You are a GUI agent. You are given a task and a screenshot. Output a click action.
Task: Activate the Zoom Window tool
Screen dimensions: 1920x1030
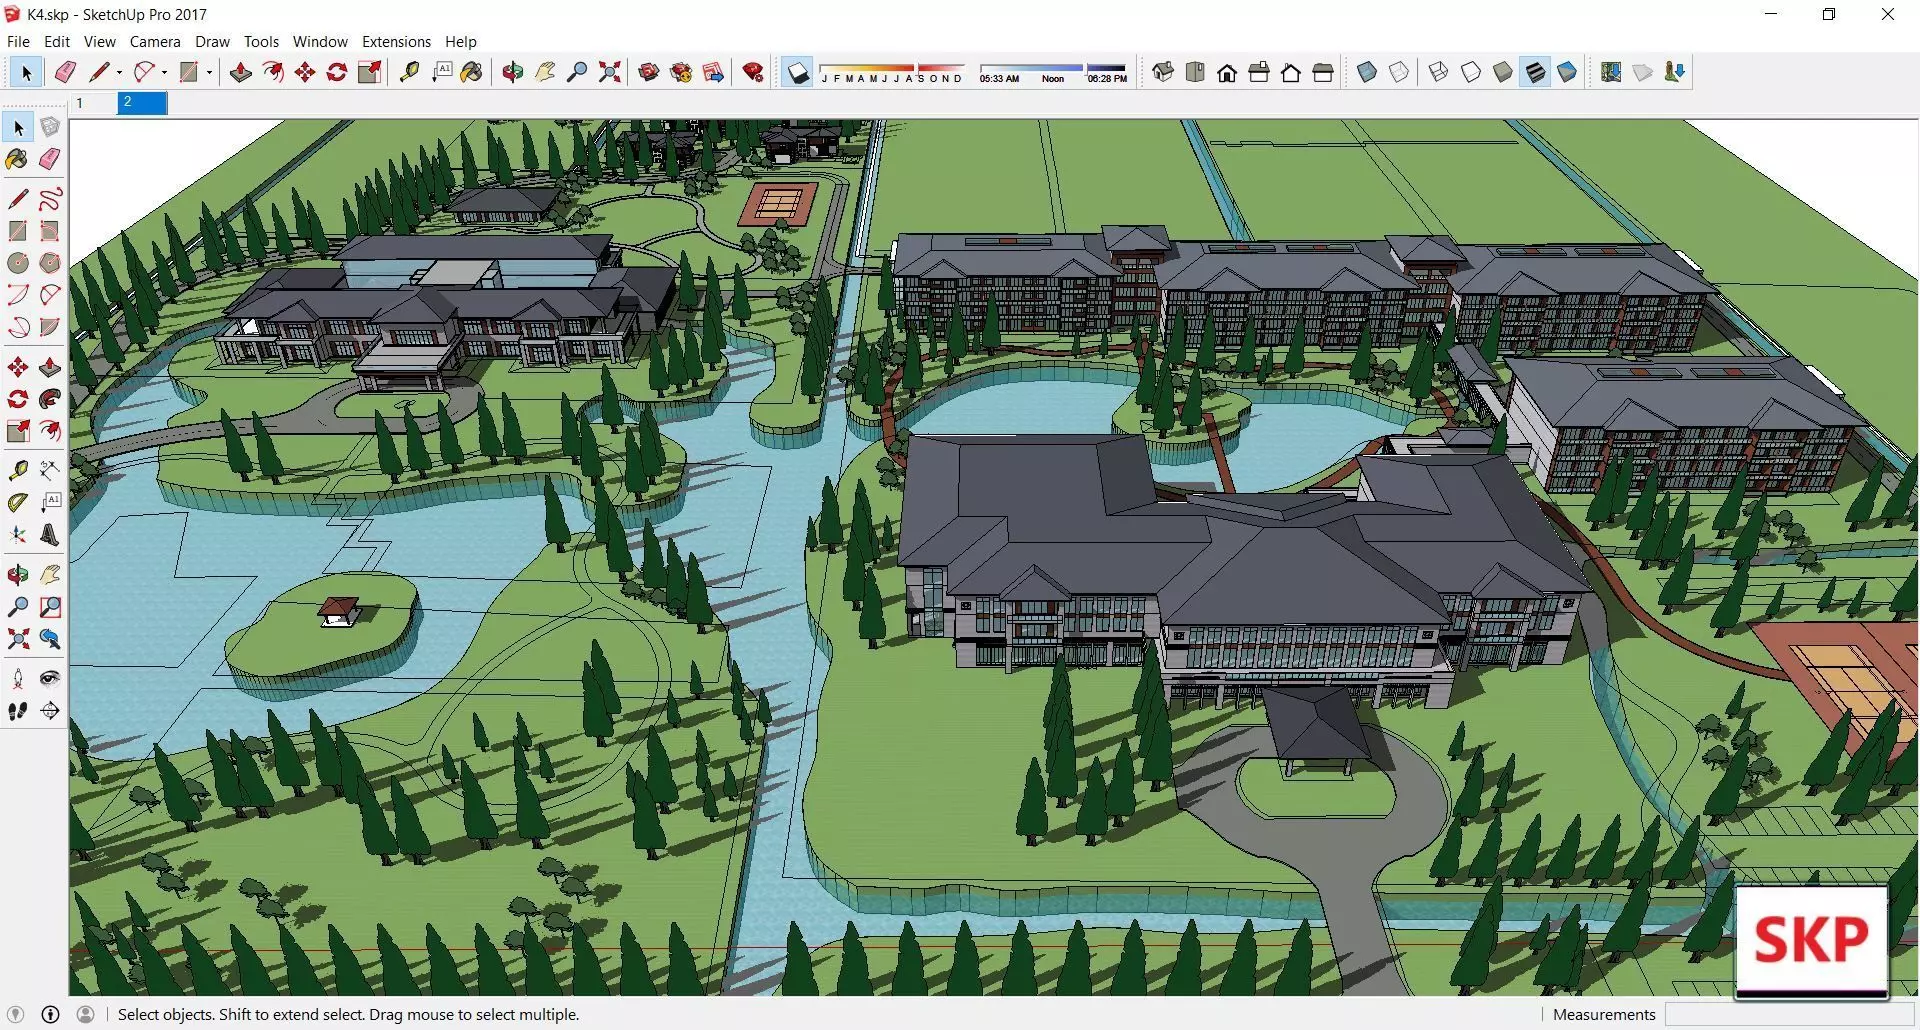[50, 607]
